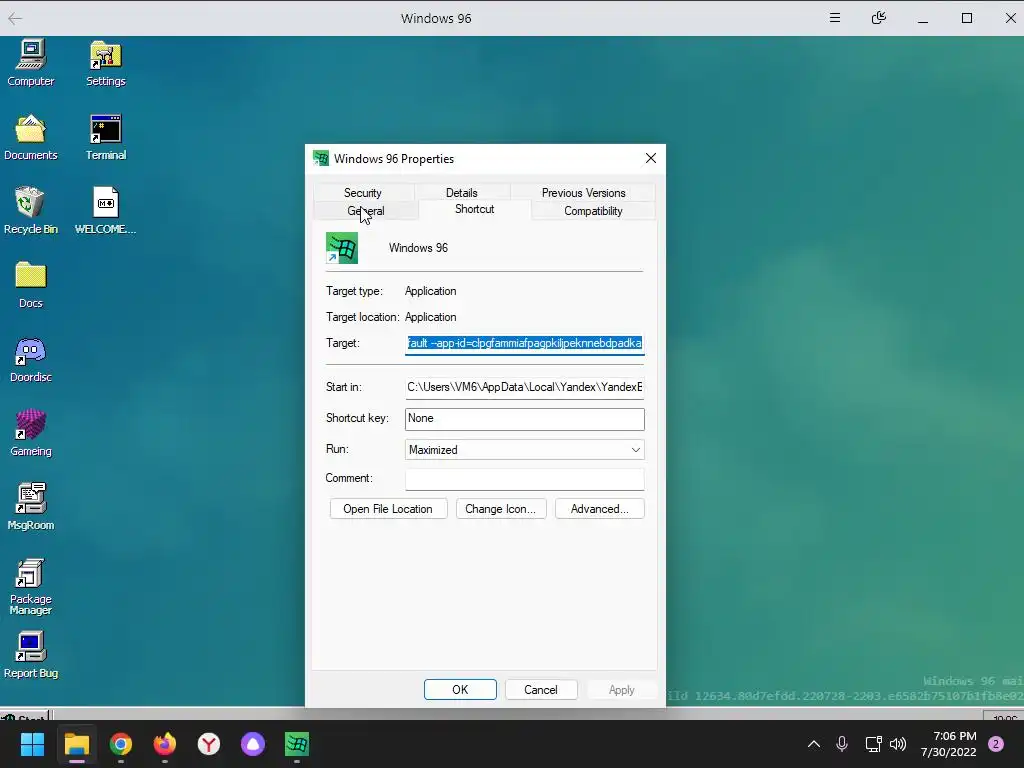1024x768 pixels.
Task: Open the Computer desktop icon
Action: 31,63
